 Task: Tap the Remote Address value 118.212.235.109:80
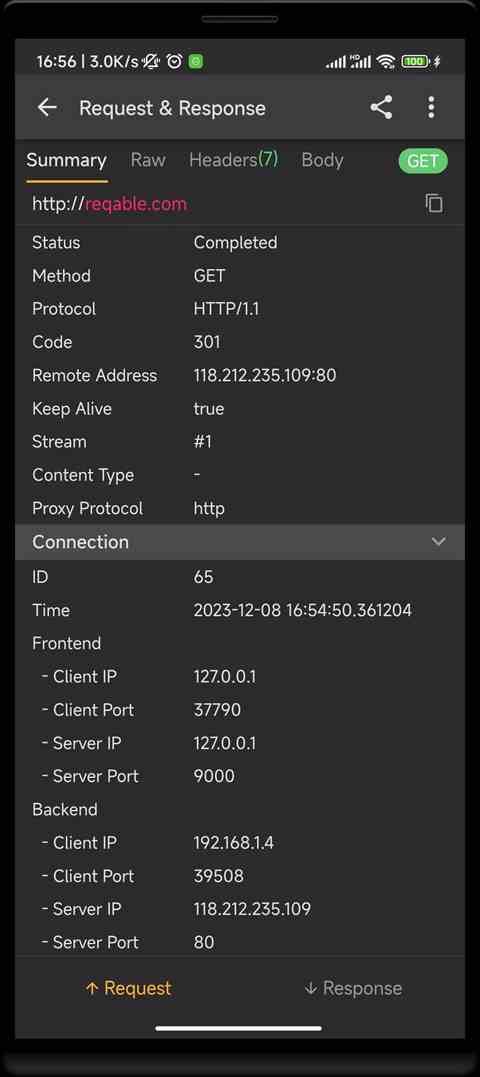(x=265, y=375)
